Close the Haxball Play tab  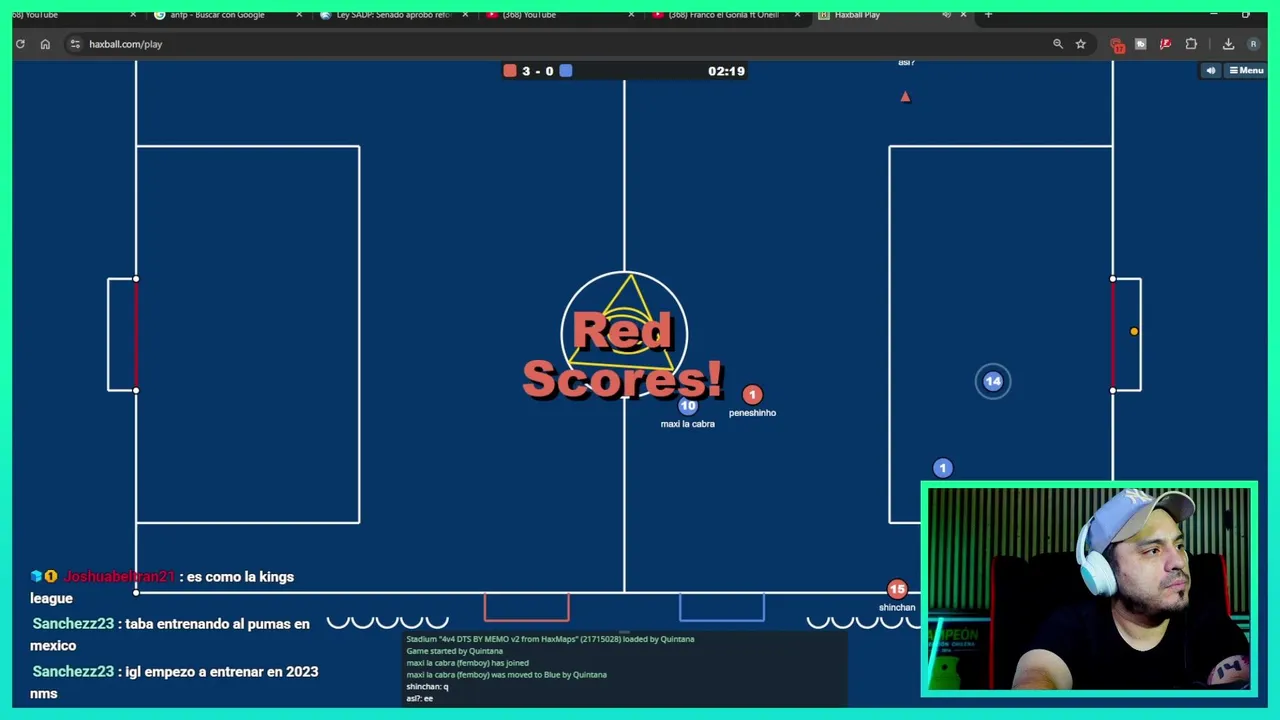963,15
